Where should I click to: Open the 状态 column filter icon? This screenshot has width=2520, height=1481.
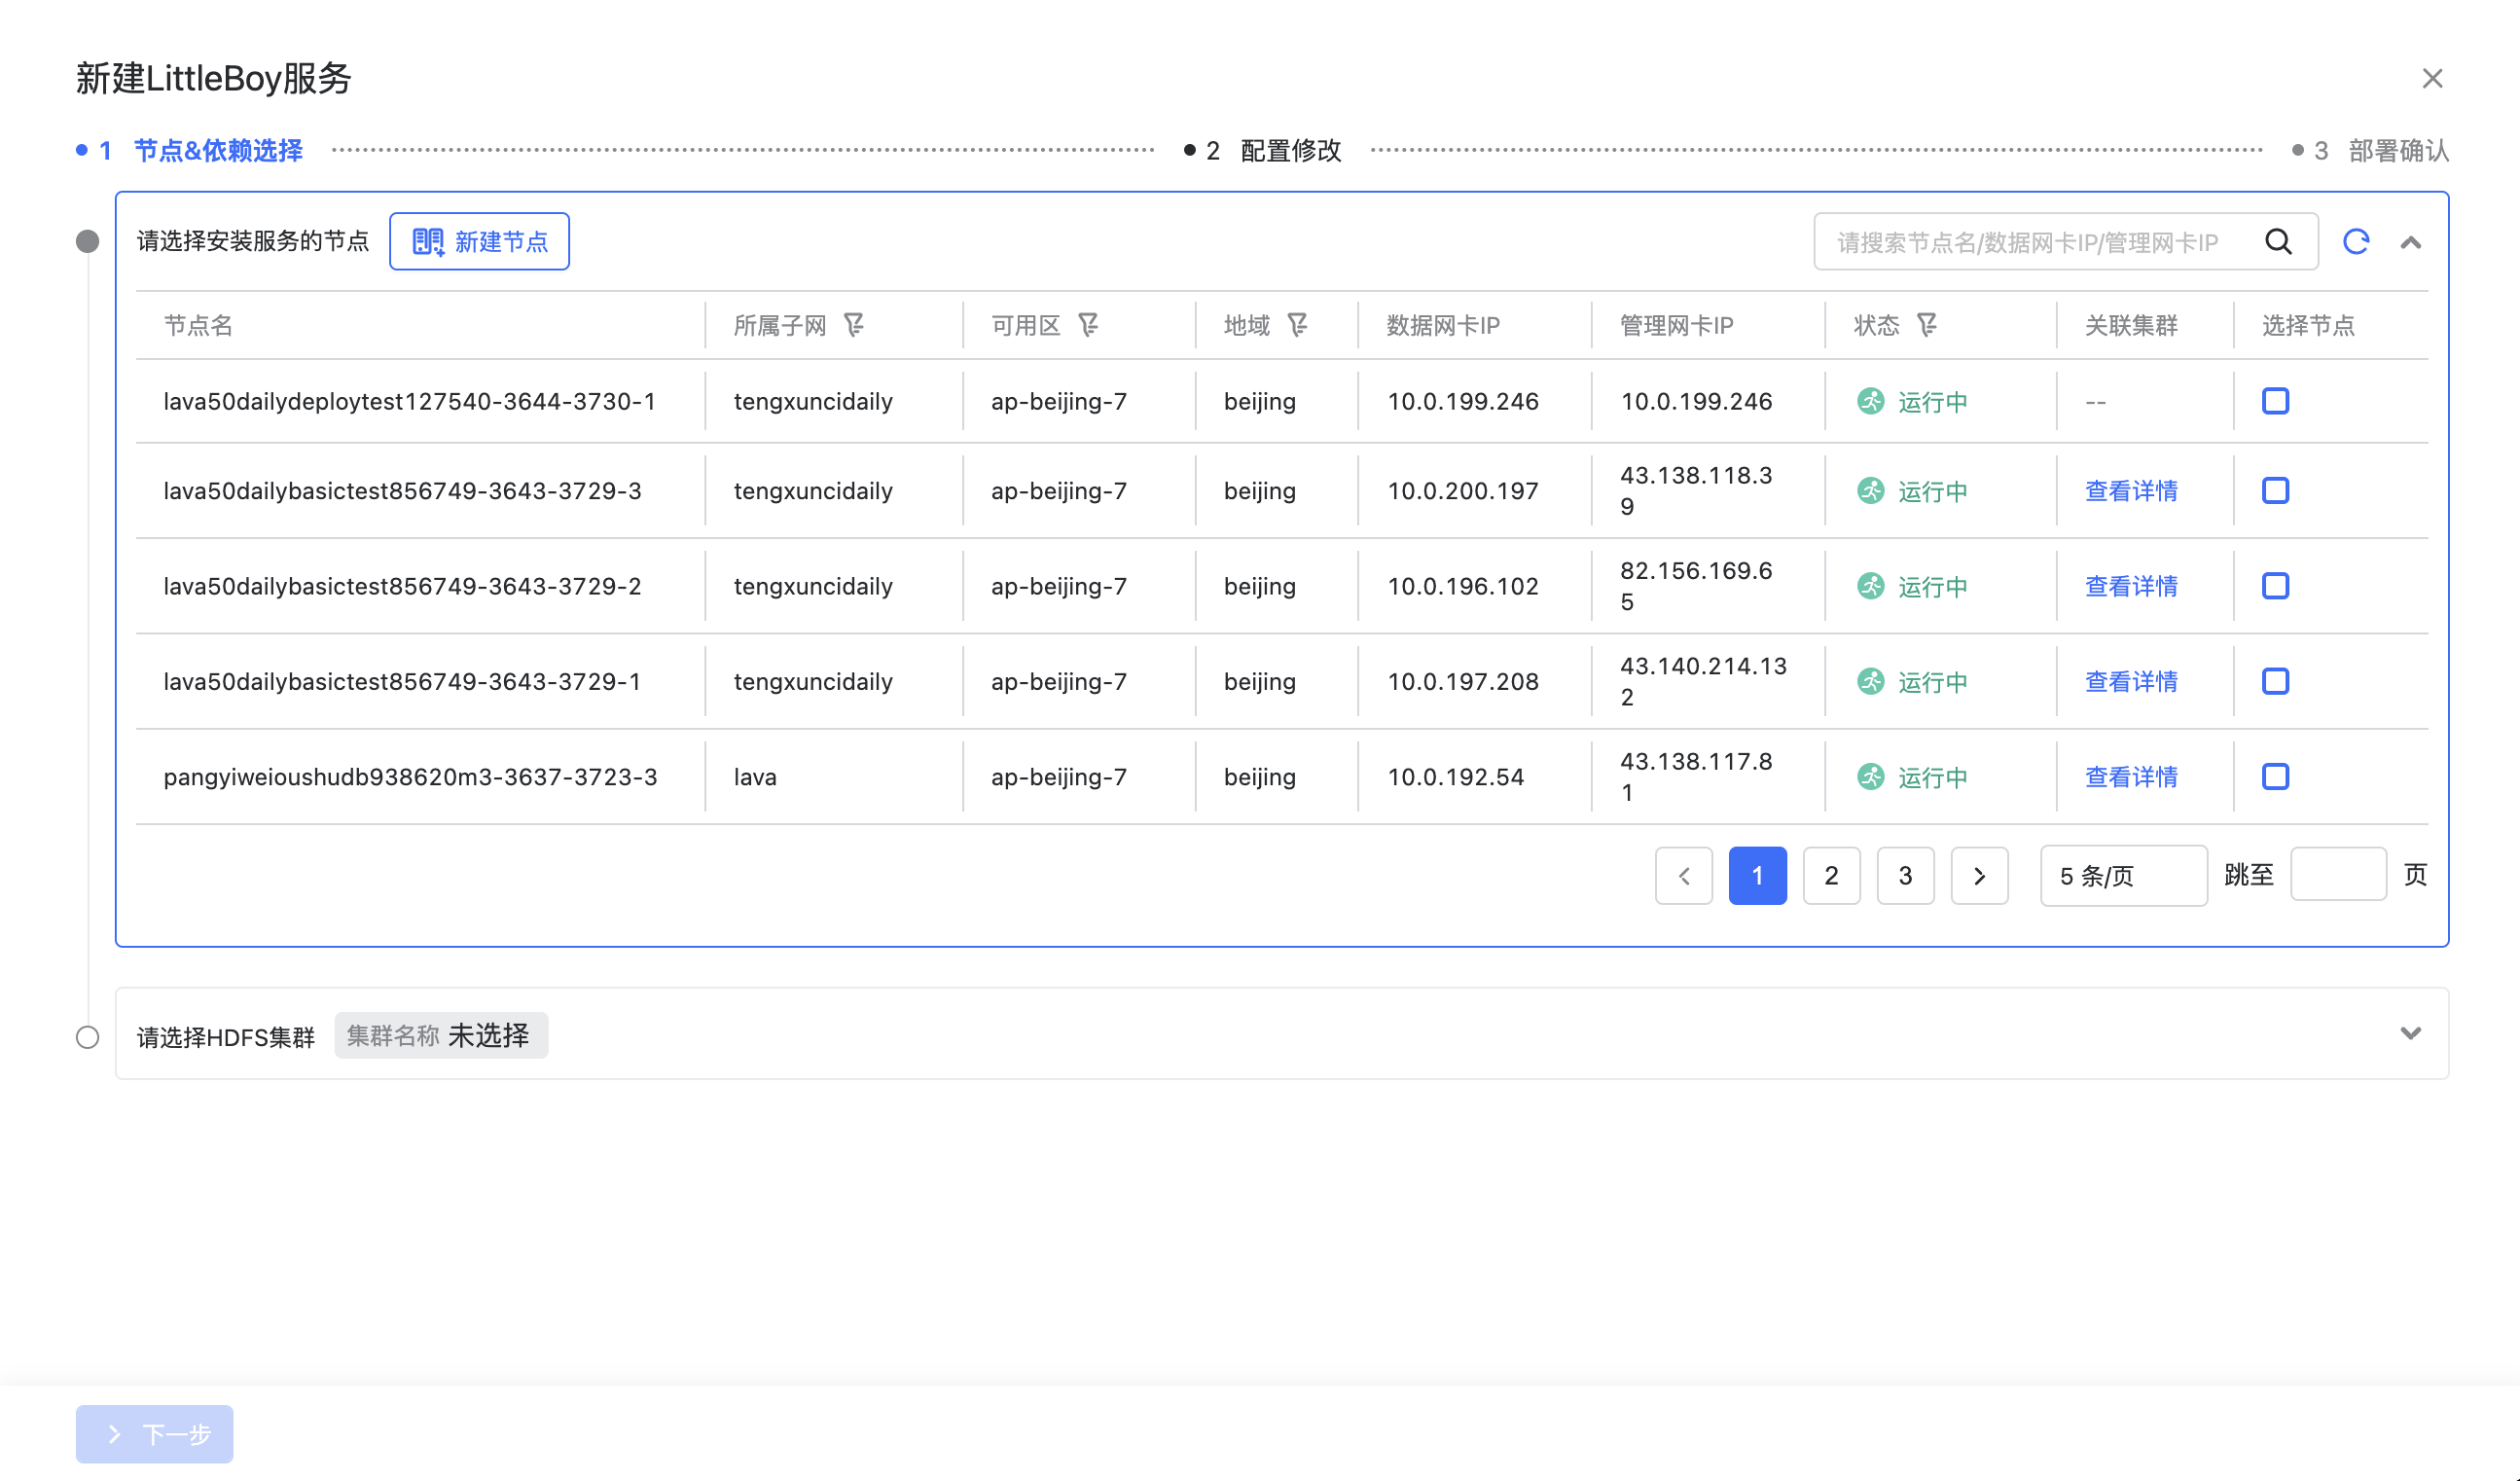pyautogui.click(x=1927, y=325)
